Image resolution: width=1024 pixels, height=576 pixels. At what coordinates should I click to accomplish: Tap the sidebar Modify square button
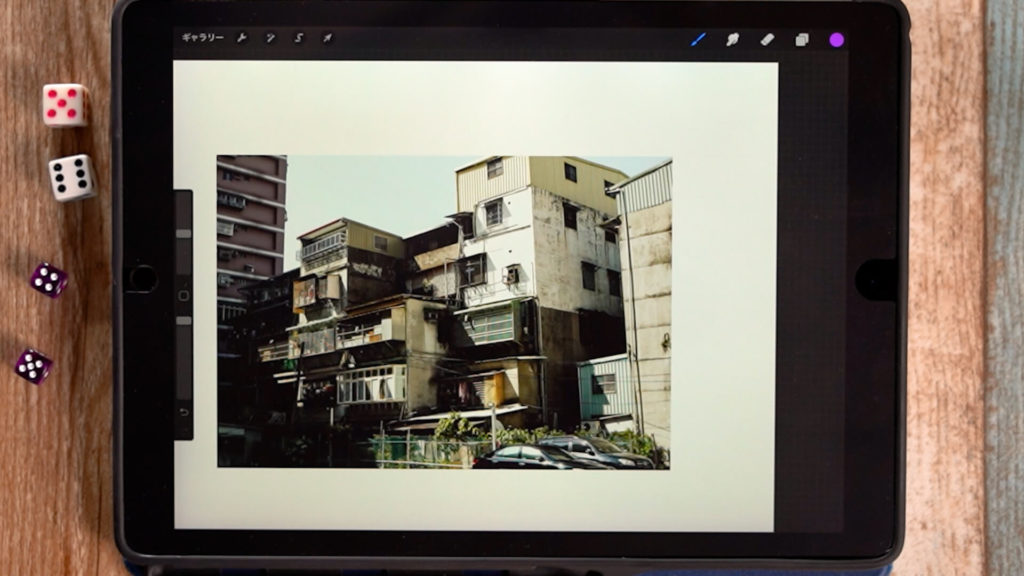[x=184, y=295]
